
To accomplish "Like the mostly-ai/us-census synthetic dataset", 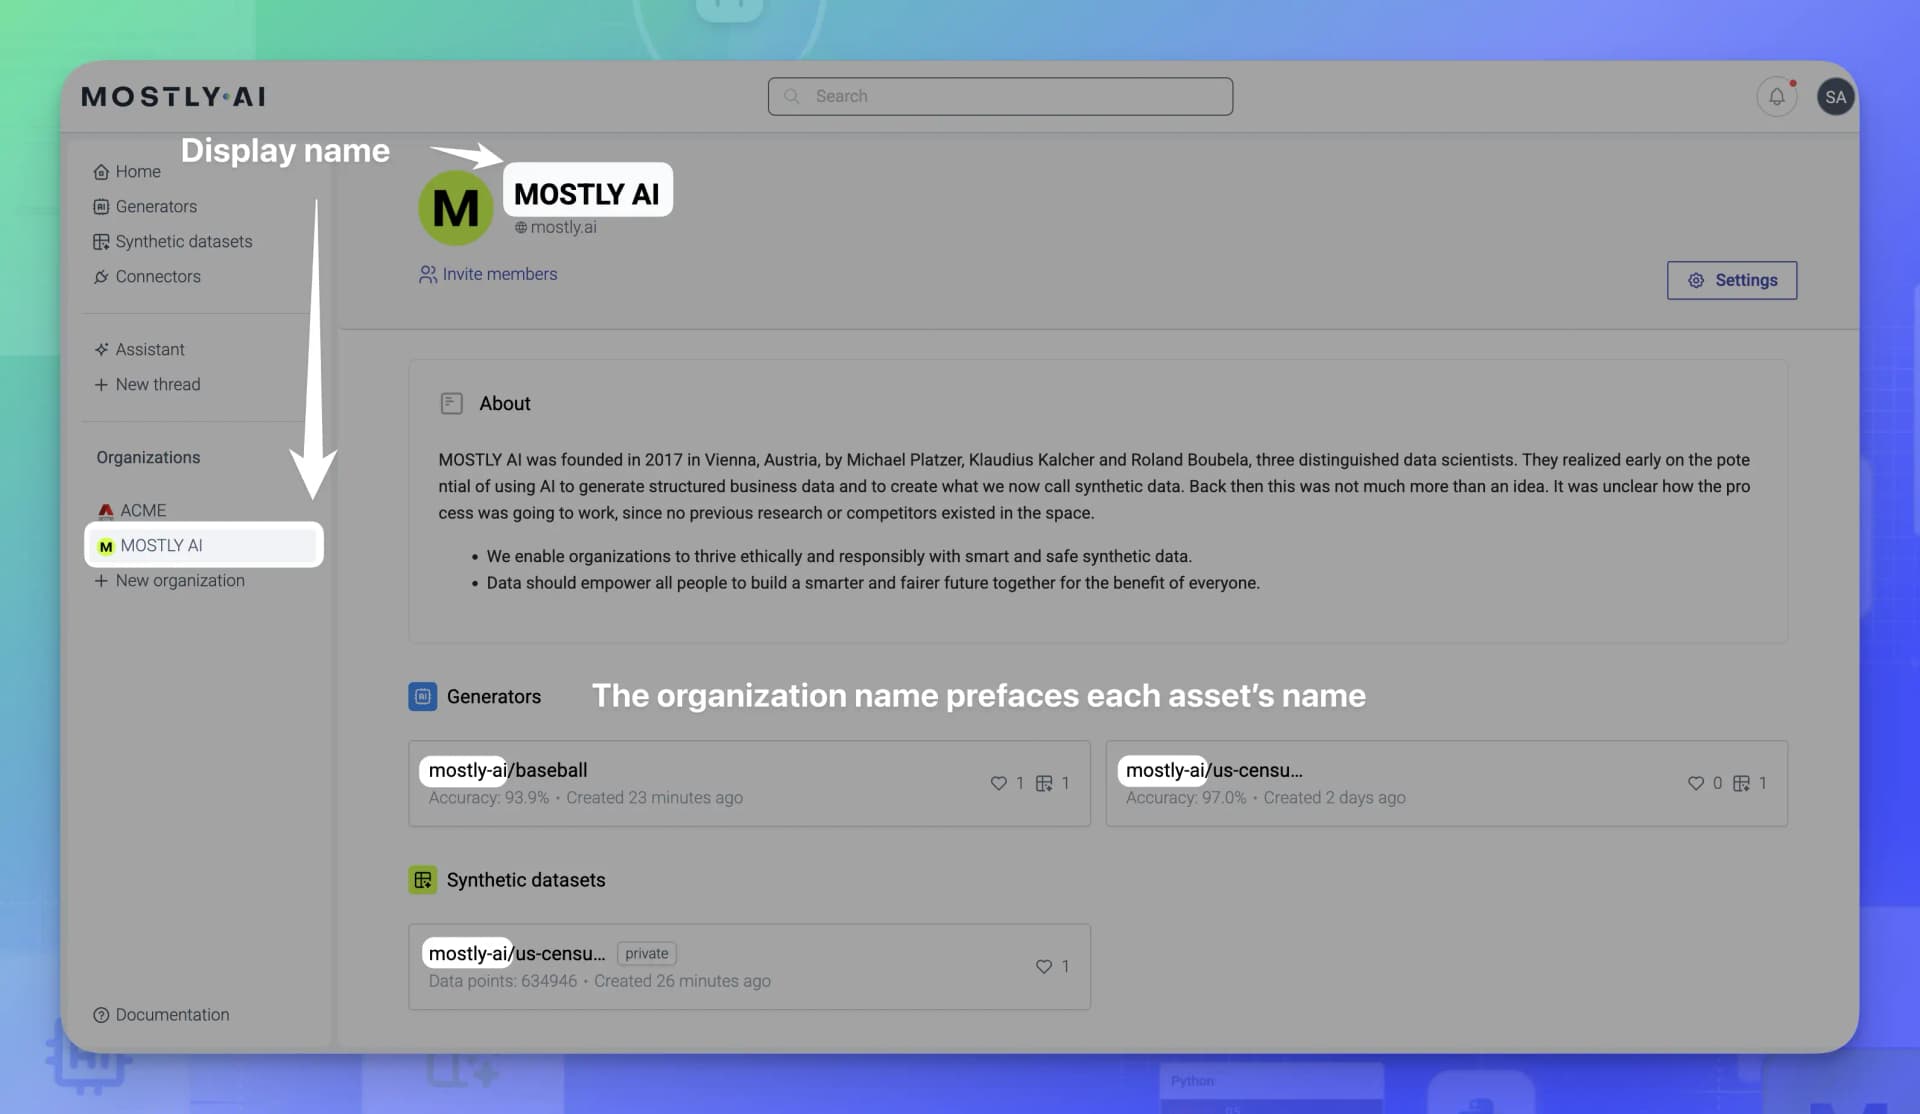I will [x=1041, y=966].
